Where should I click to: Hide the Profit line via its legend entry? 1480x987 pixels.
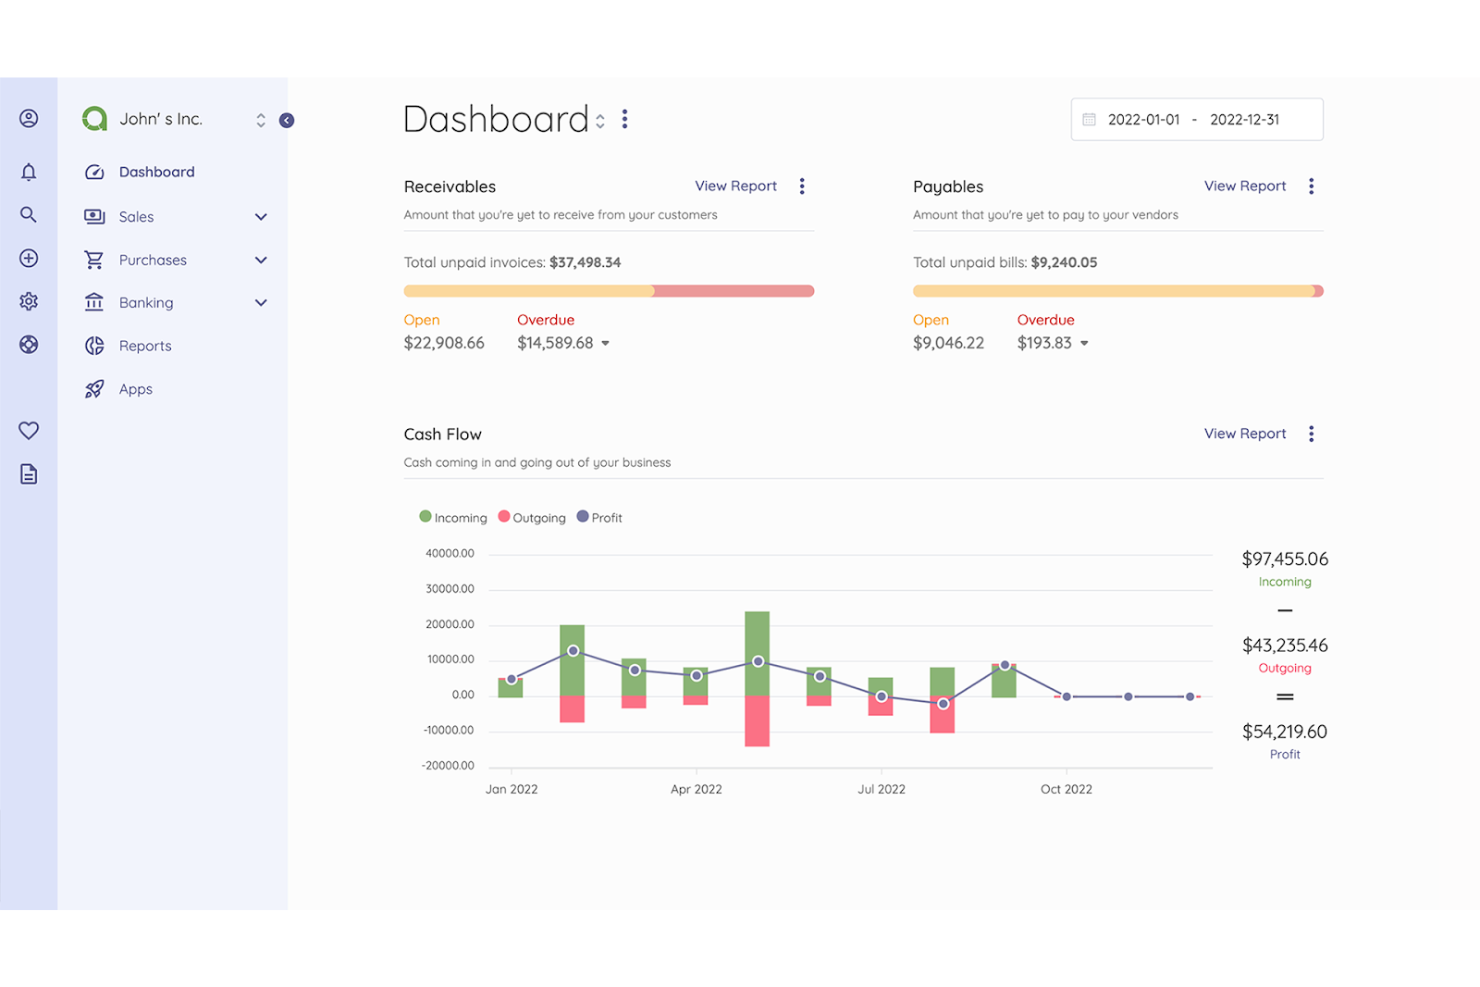pos(599,517)
